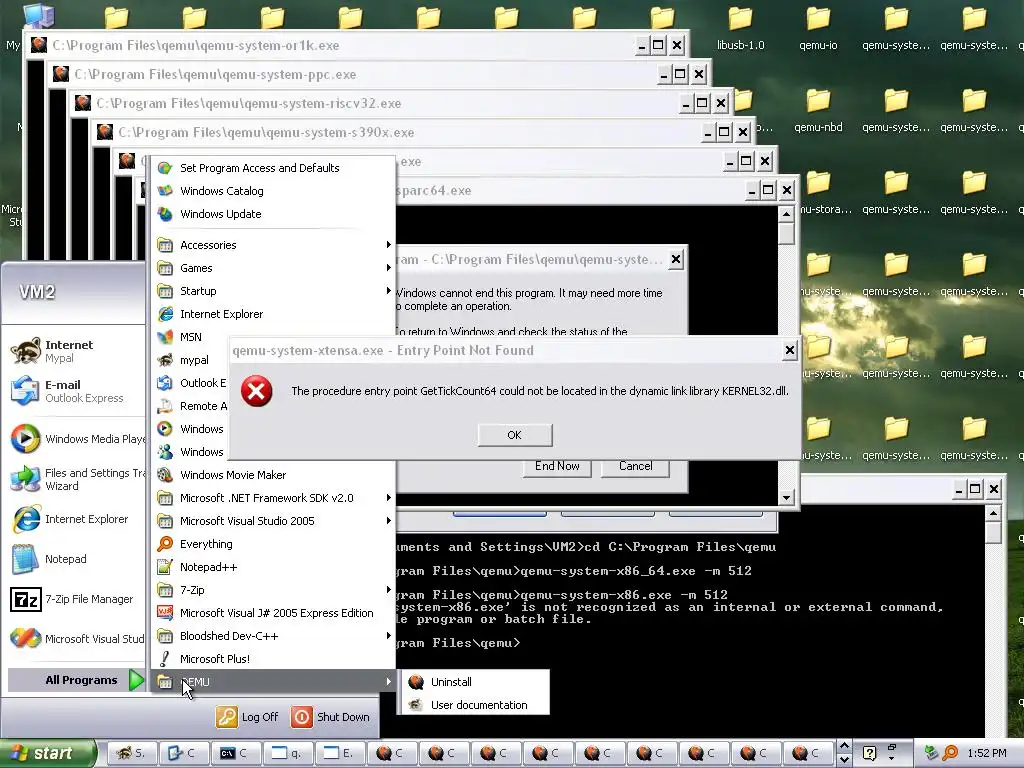Open mypal from All Programs list
Image resolution: width=1024 pixels, height=768 pixels.
(191, 360)
